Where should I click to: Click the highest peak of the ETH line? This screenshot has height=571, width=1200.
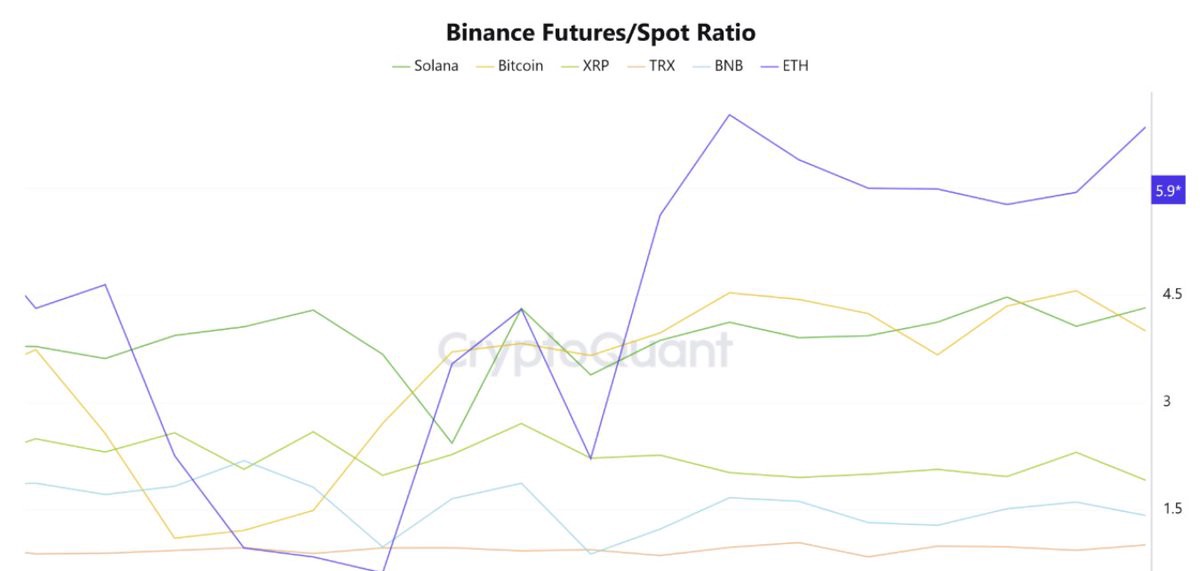(x=730, y=115)
